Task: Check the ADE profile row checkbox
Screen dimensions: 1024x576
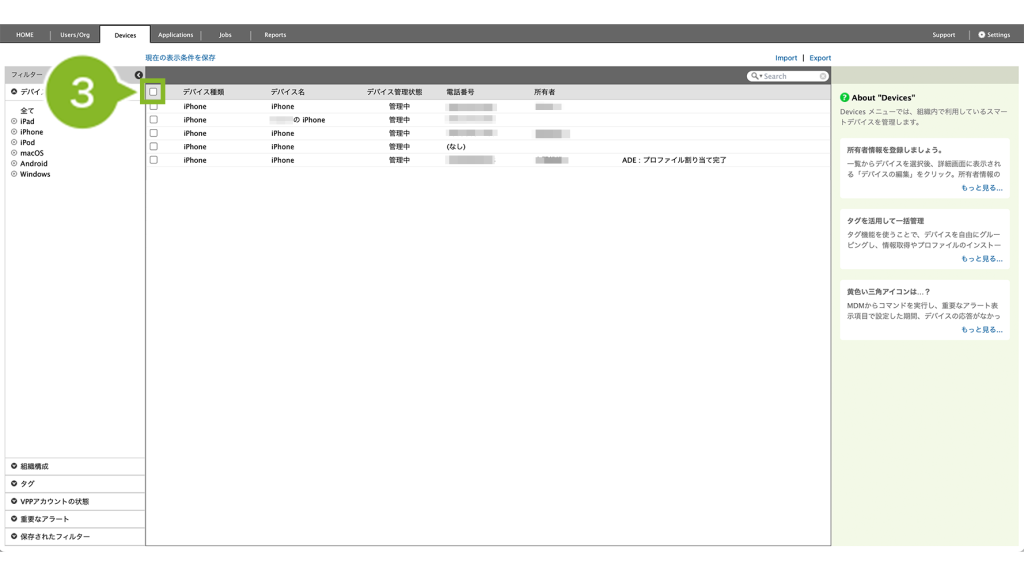Action: (x=153, y=160)
